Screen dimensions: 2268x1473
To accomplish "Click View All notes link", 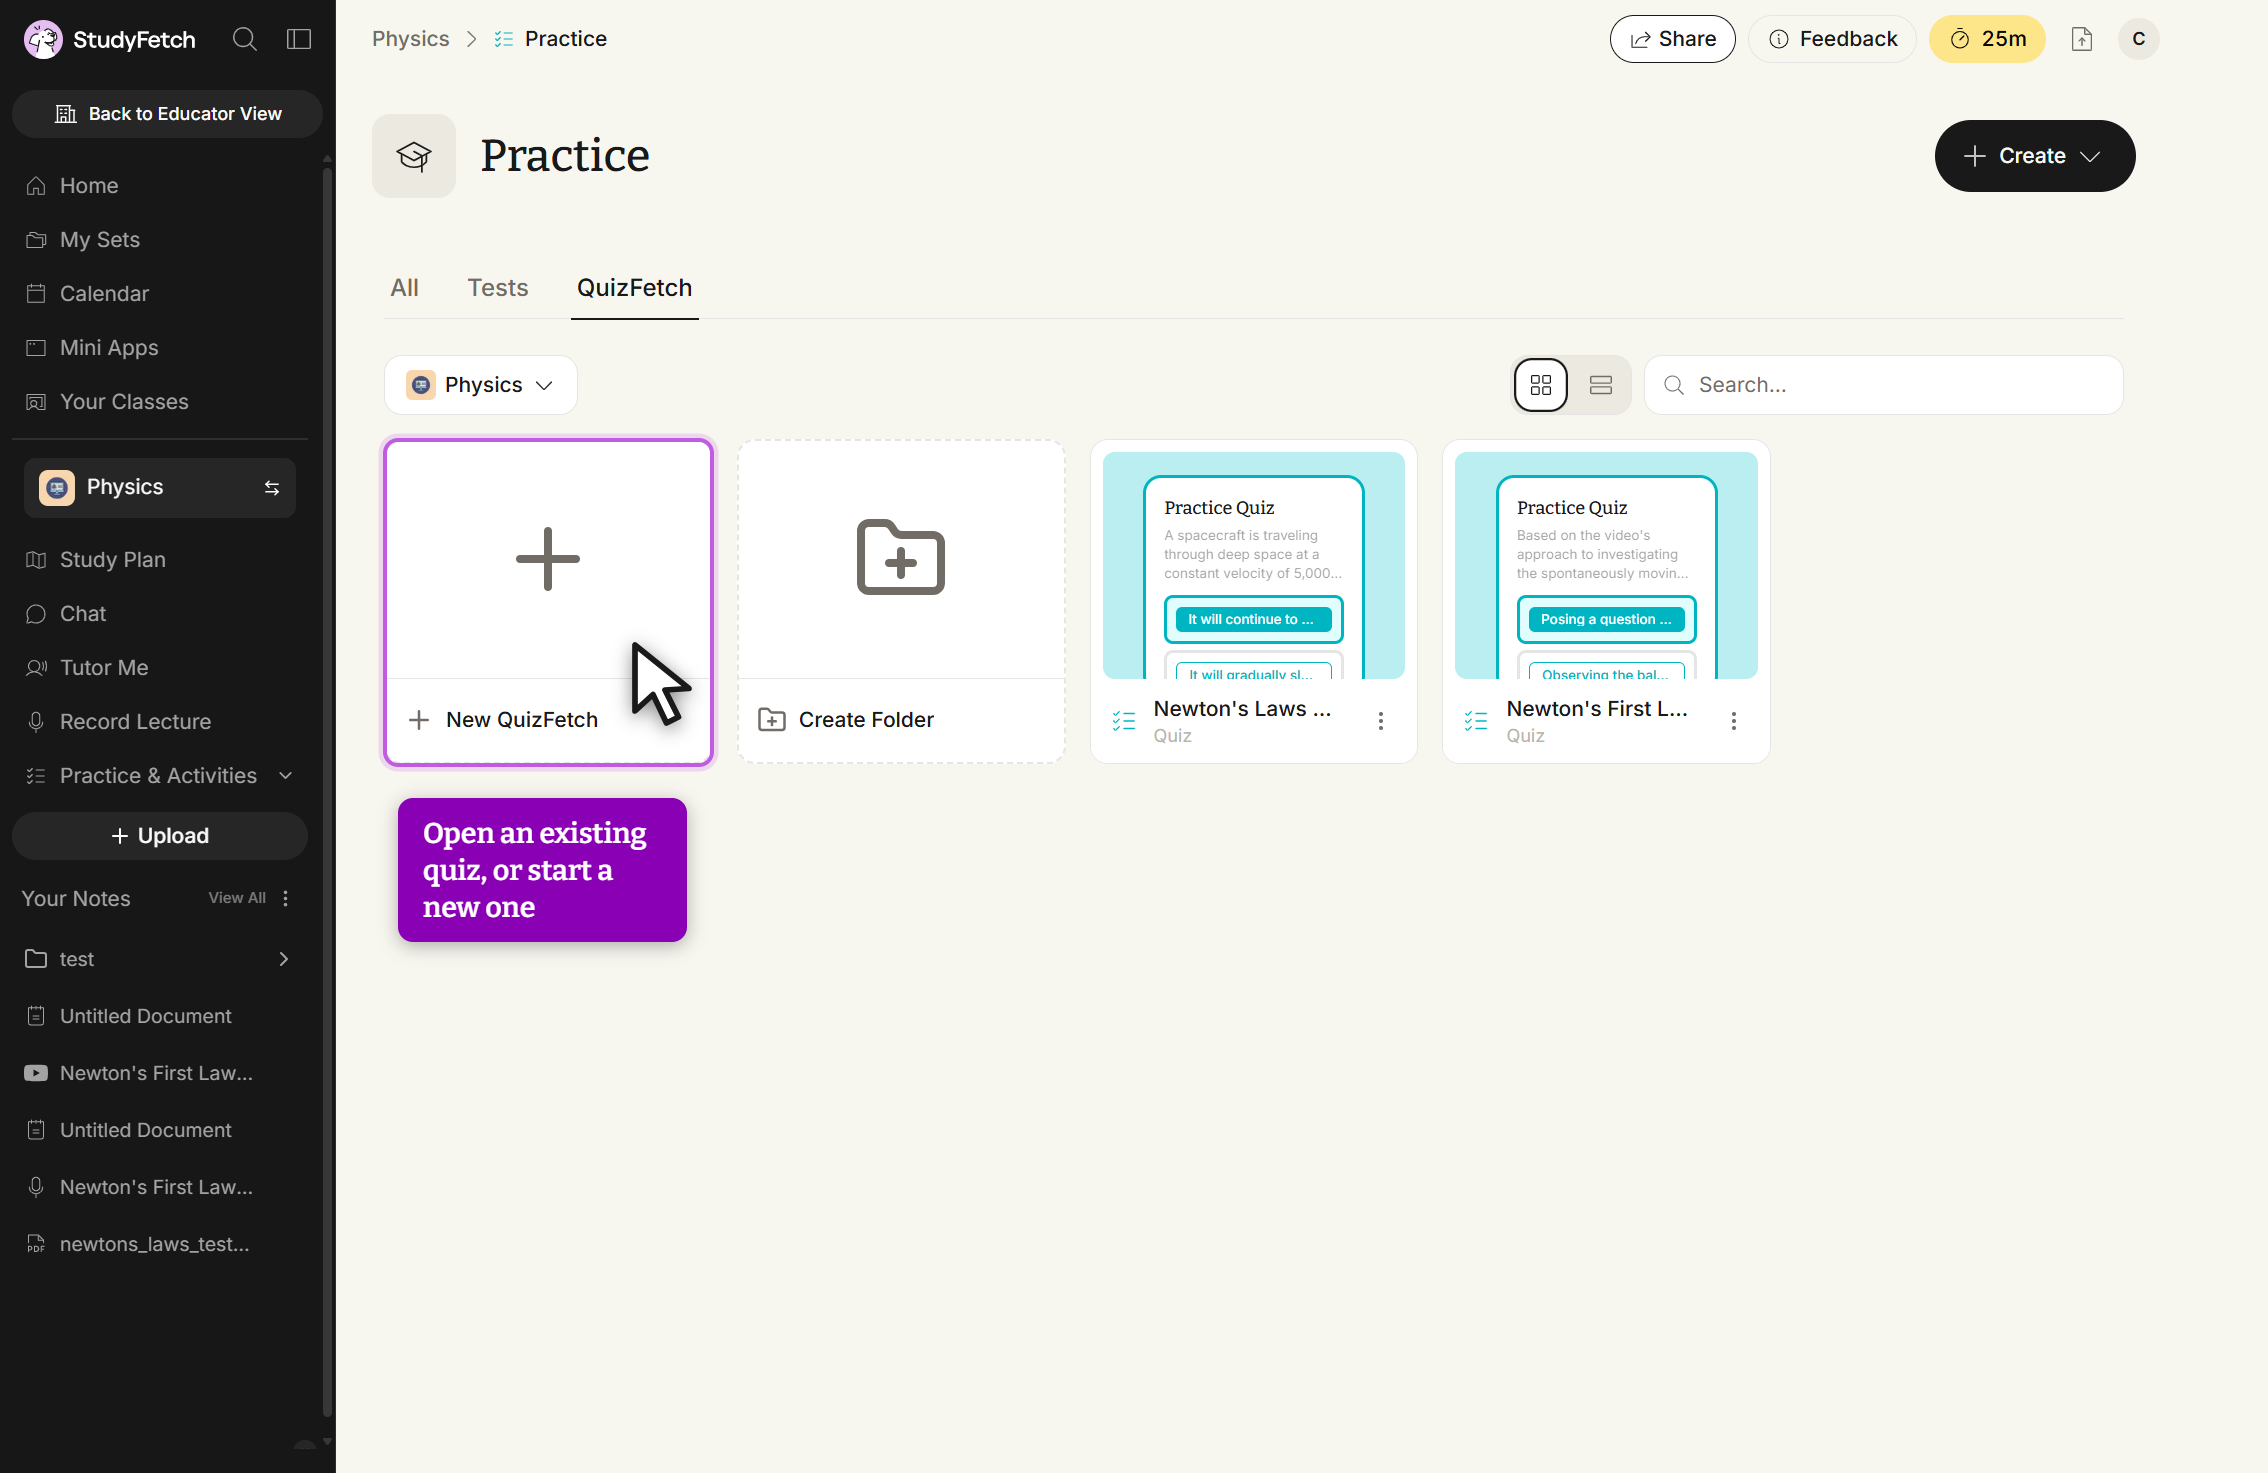I will tap(237, 898).
